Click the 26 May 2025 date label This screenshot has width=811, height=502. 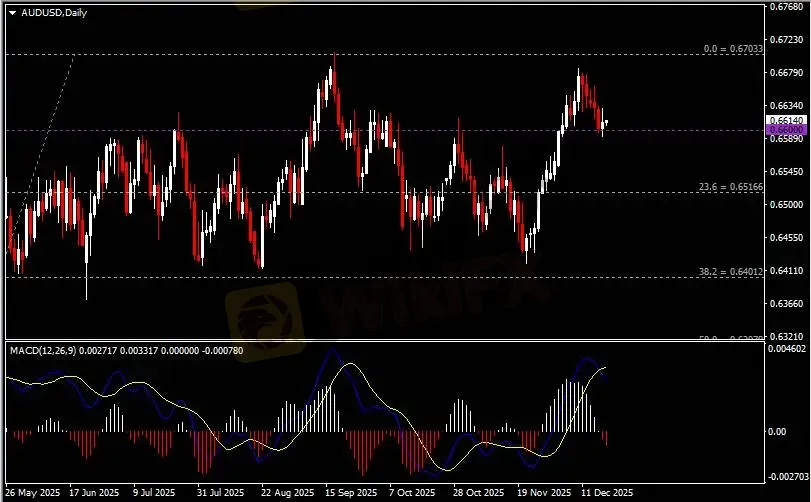click(31, 493)
